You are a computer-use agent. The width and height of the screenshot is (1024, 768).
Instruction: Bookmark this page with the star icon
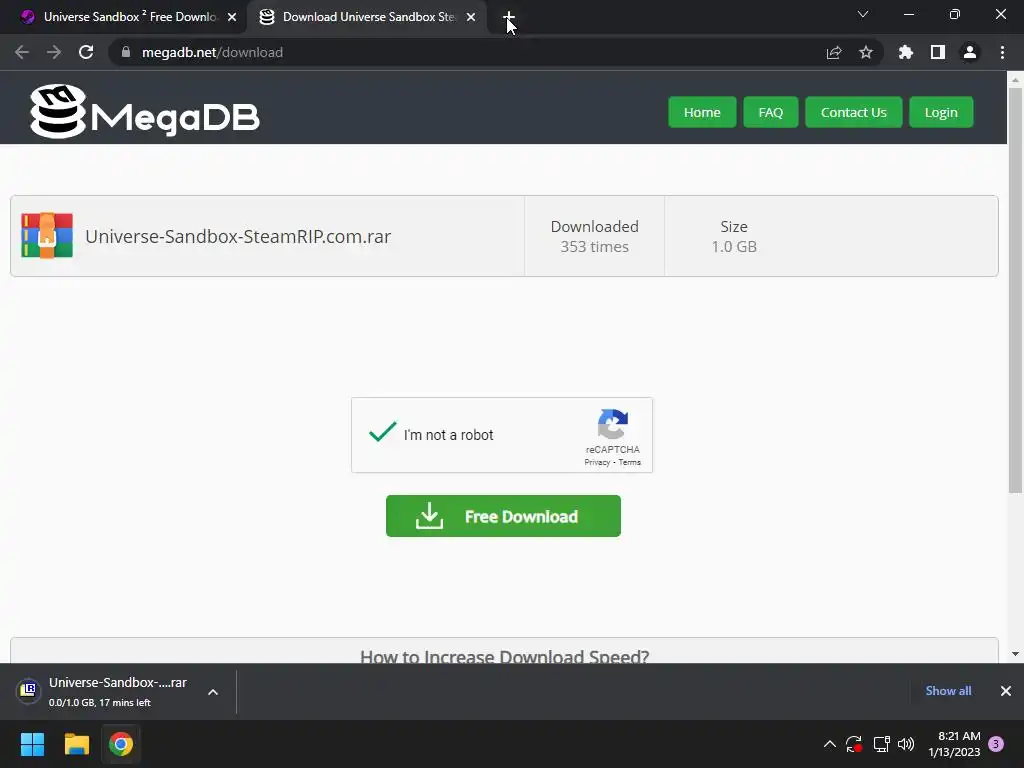(866, 52)
